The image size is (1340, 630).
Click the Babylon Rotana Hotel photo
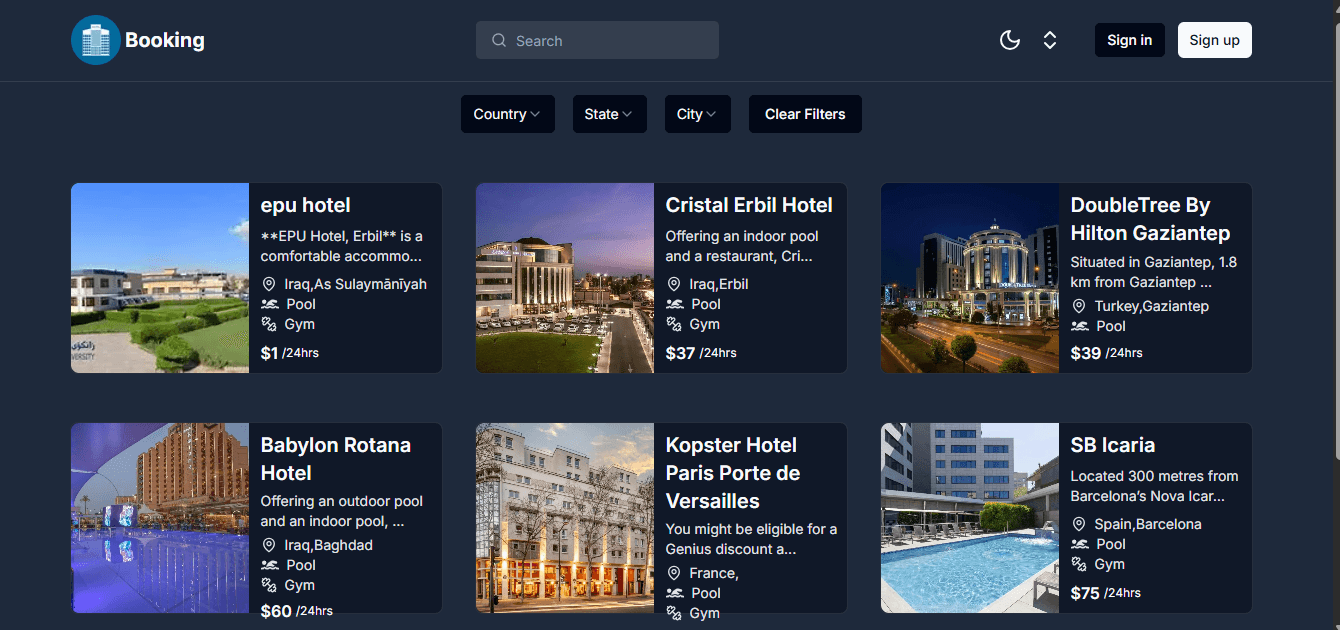[159, 518]
